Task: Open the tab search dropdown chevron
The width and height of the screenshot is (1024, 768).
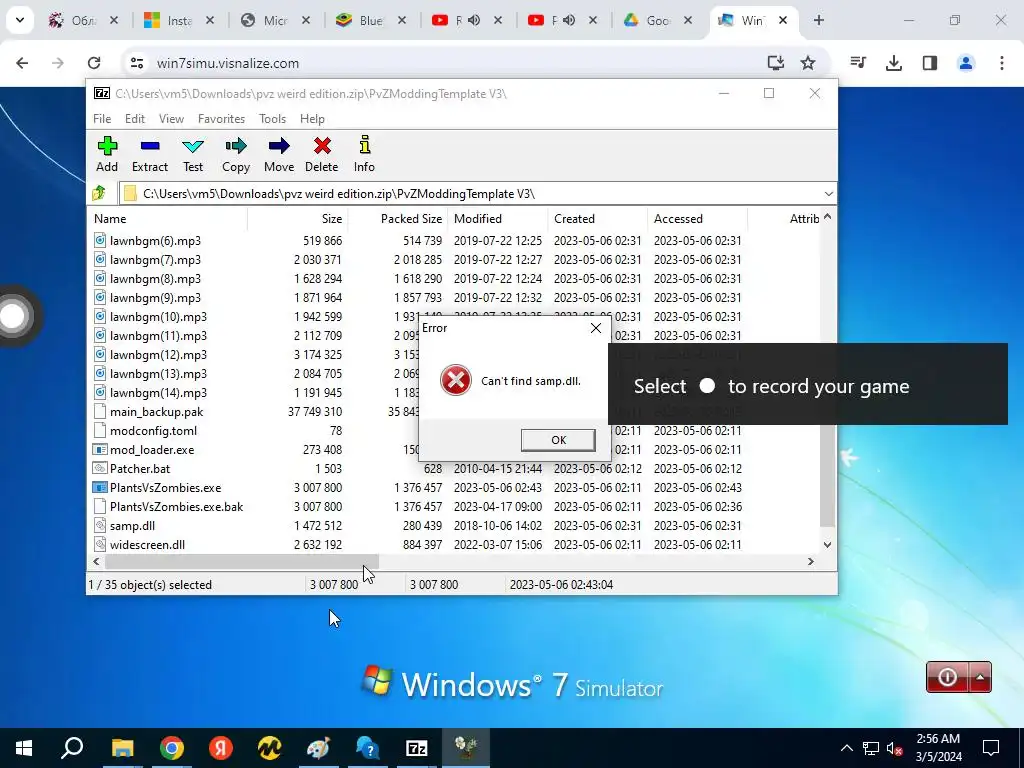Action: pyautogui.click(x=20, y=20)
